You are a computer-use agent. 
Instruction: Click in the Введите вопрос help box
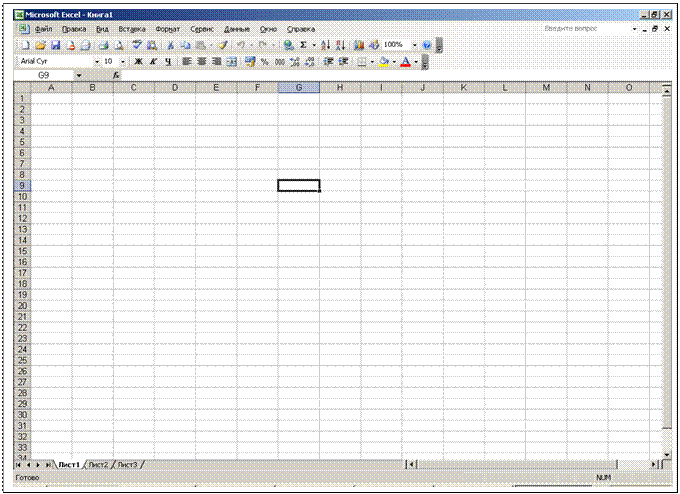click(x=587, y=29)
